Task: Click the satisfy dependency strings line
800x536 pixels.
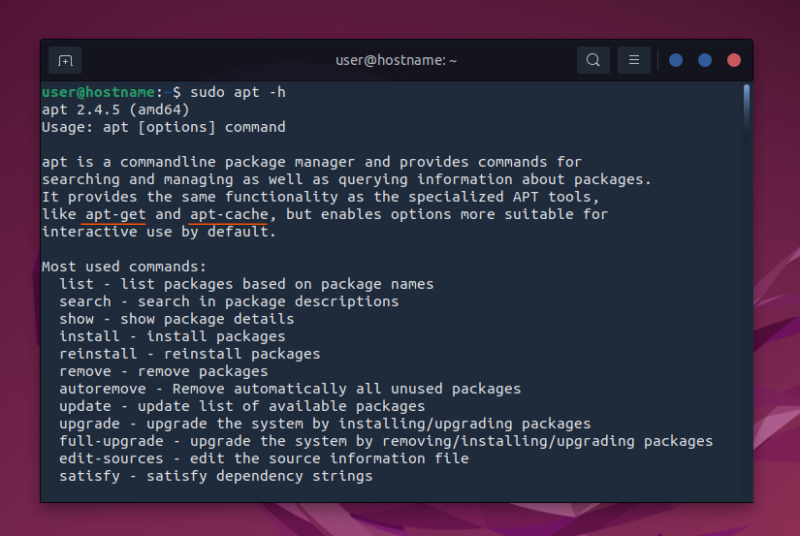Action: (216, 476)
